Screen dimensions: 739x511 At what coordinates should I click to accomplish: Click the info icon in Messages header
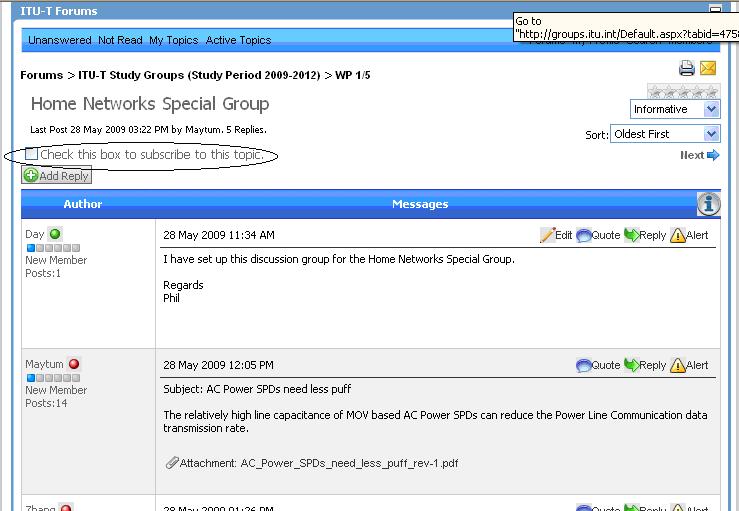point(709,204)
